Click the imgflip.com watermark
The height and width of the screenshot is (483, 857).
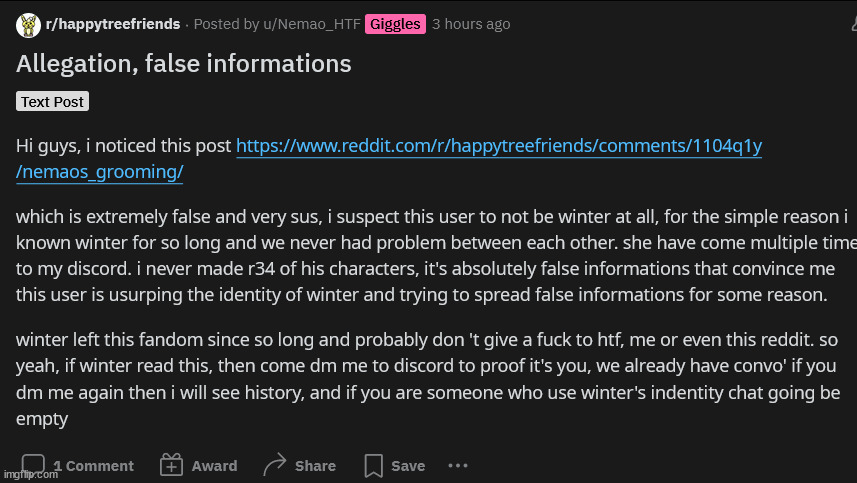pyautogui.click(x=31, y=474)
